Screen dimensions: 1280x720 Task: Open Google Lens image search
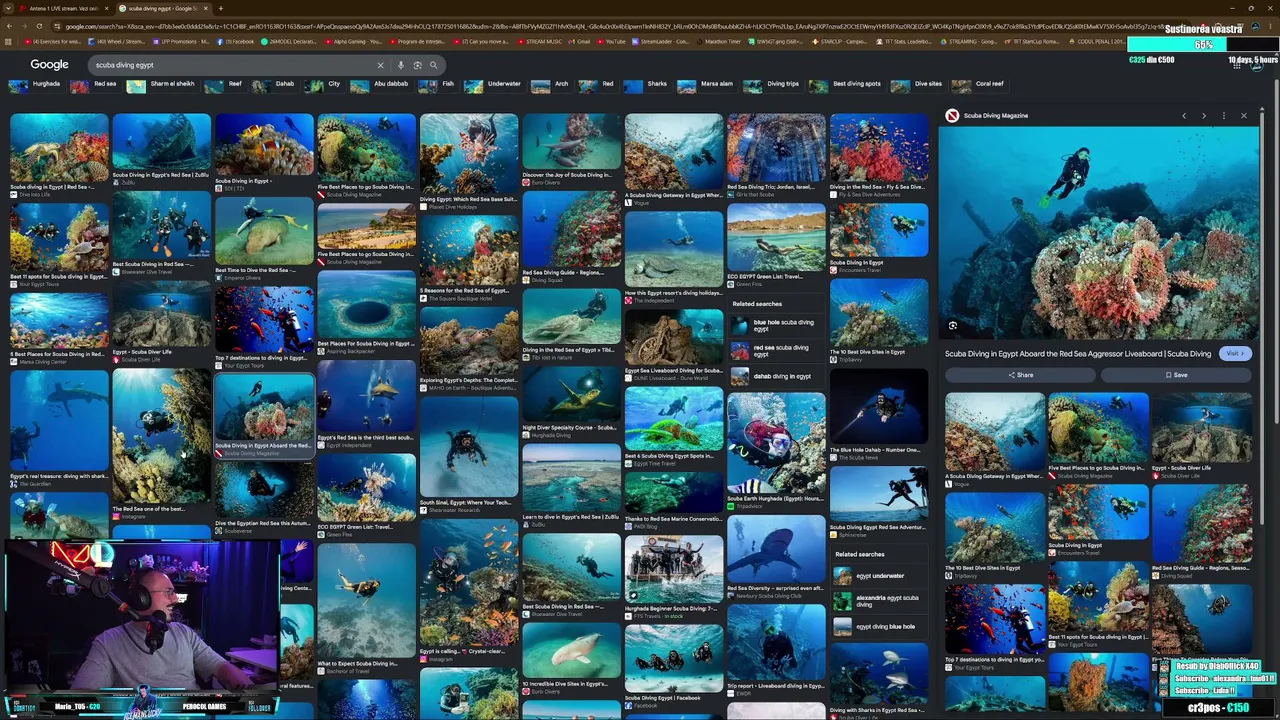(417, 65)
